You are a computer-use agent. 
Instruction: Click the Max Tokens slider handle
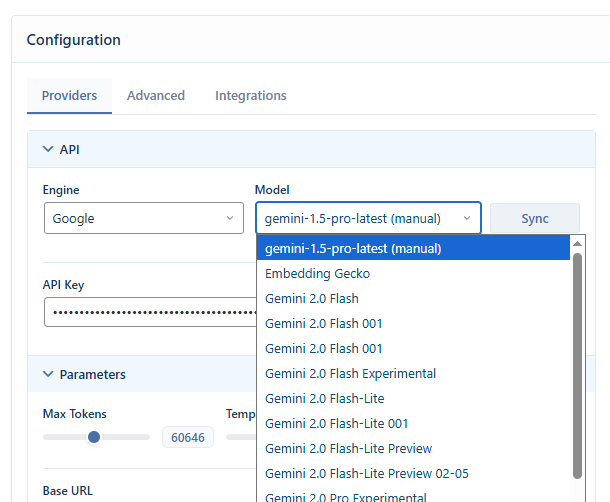(x=94, y=437)
